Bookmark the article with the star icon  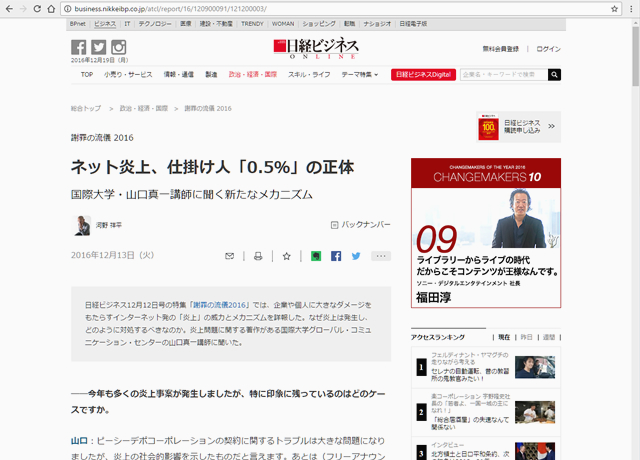point(286,256)
